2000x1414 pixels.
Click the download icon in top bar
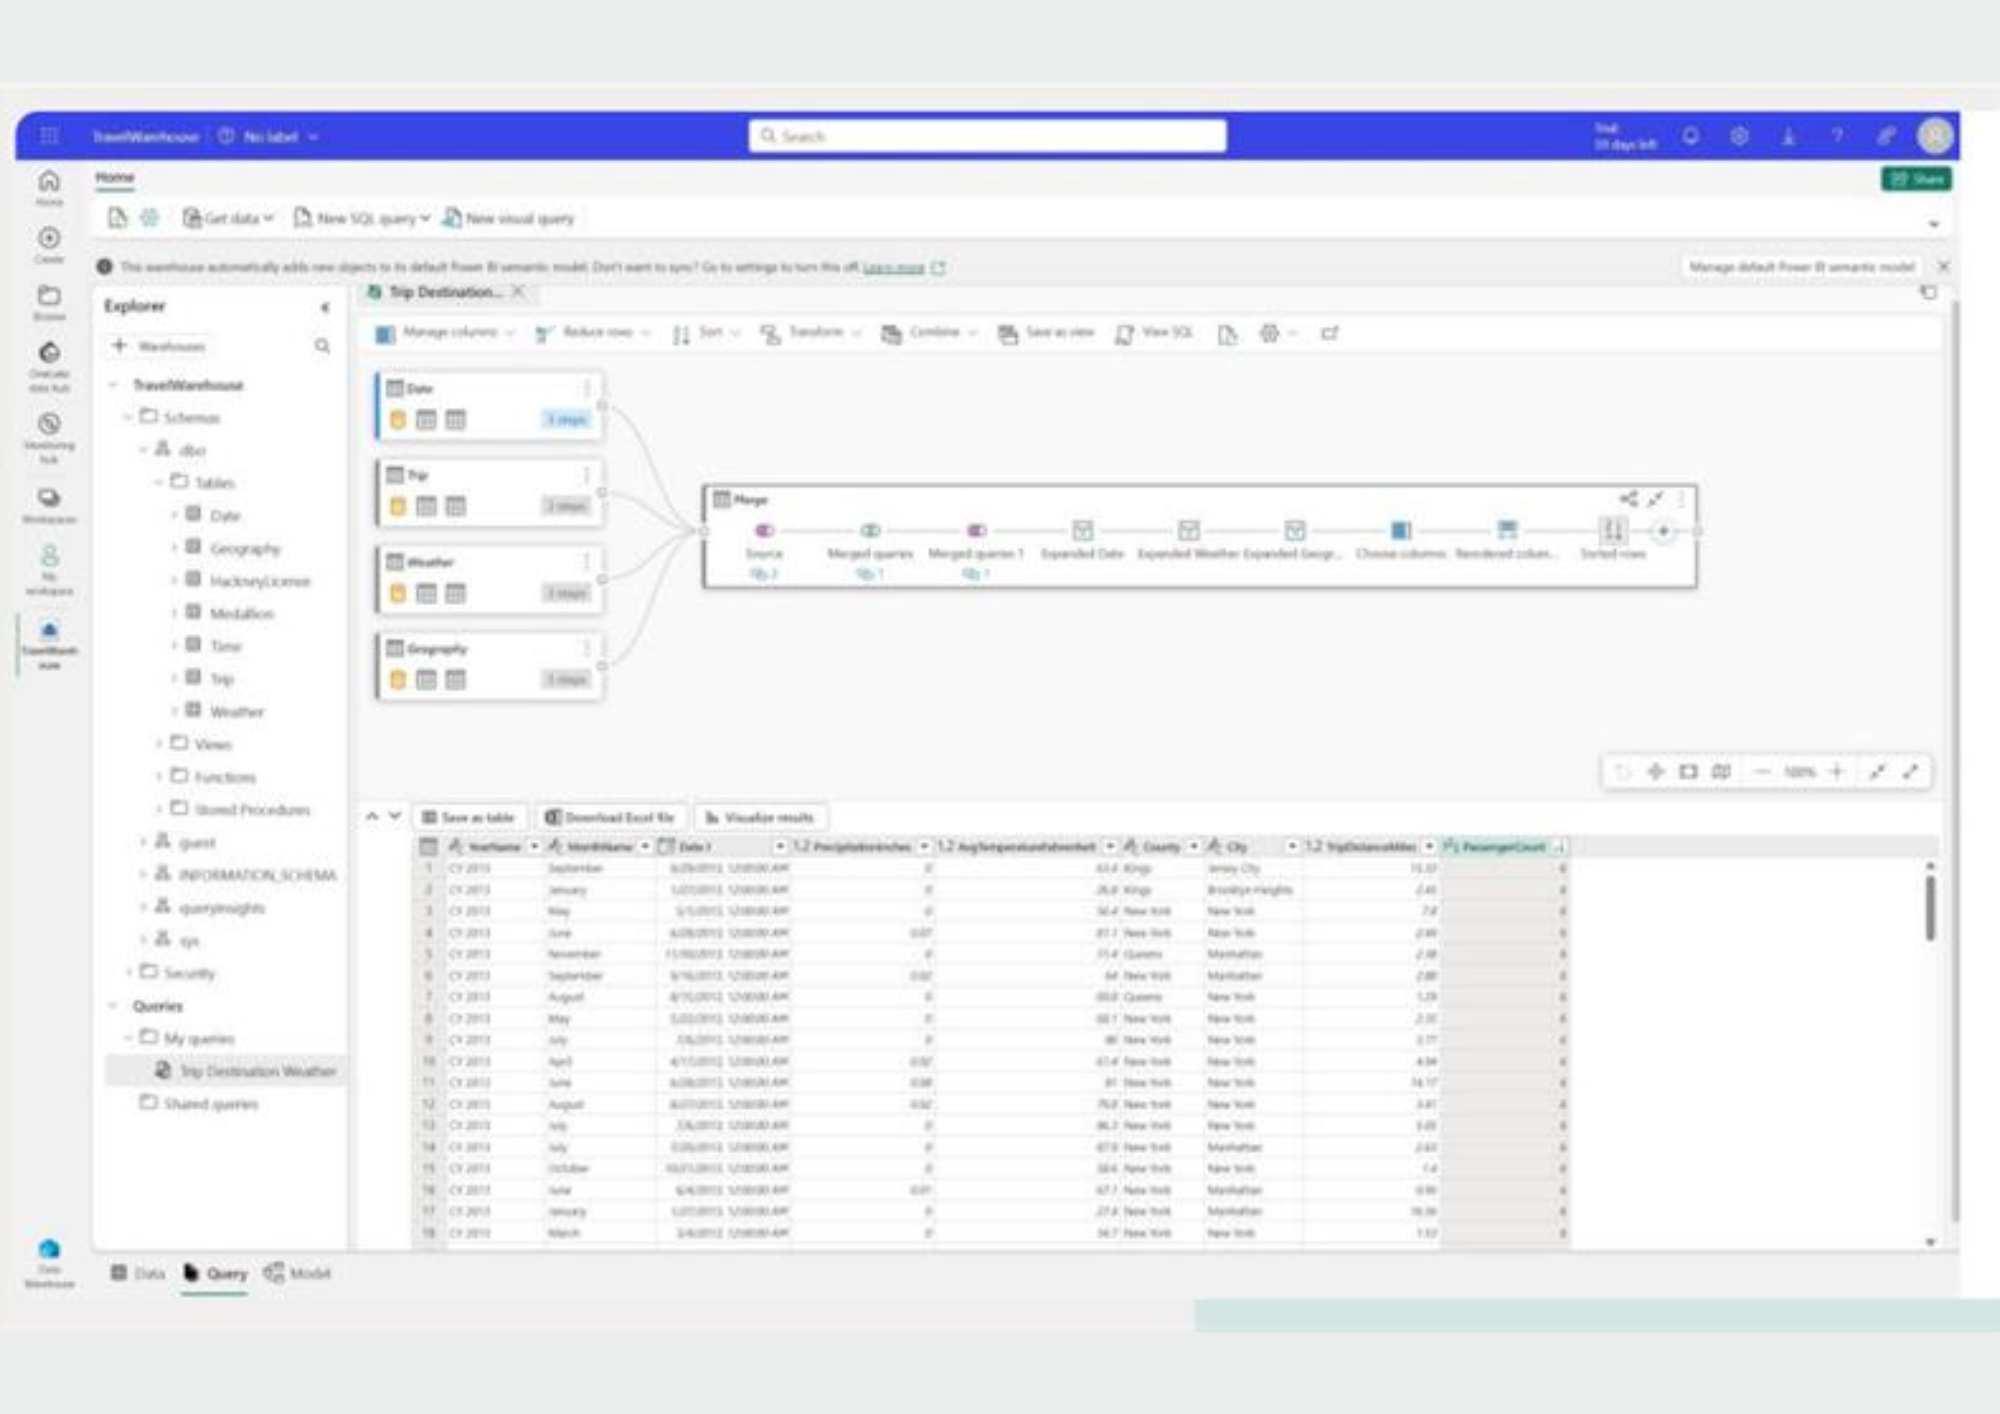[1788, 136]
